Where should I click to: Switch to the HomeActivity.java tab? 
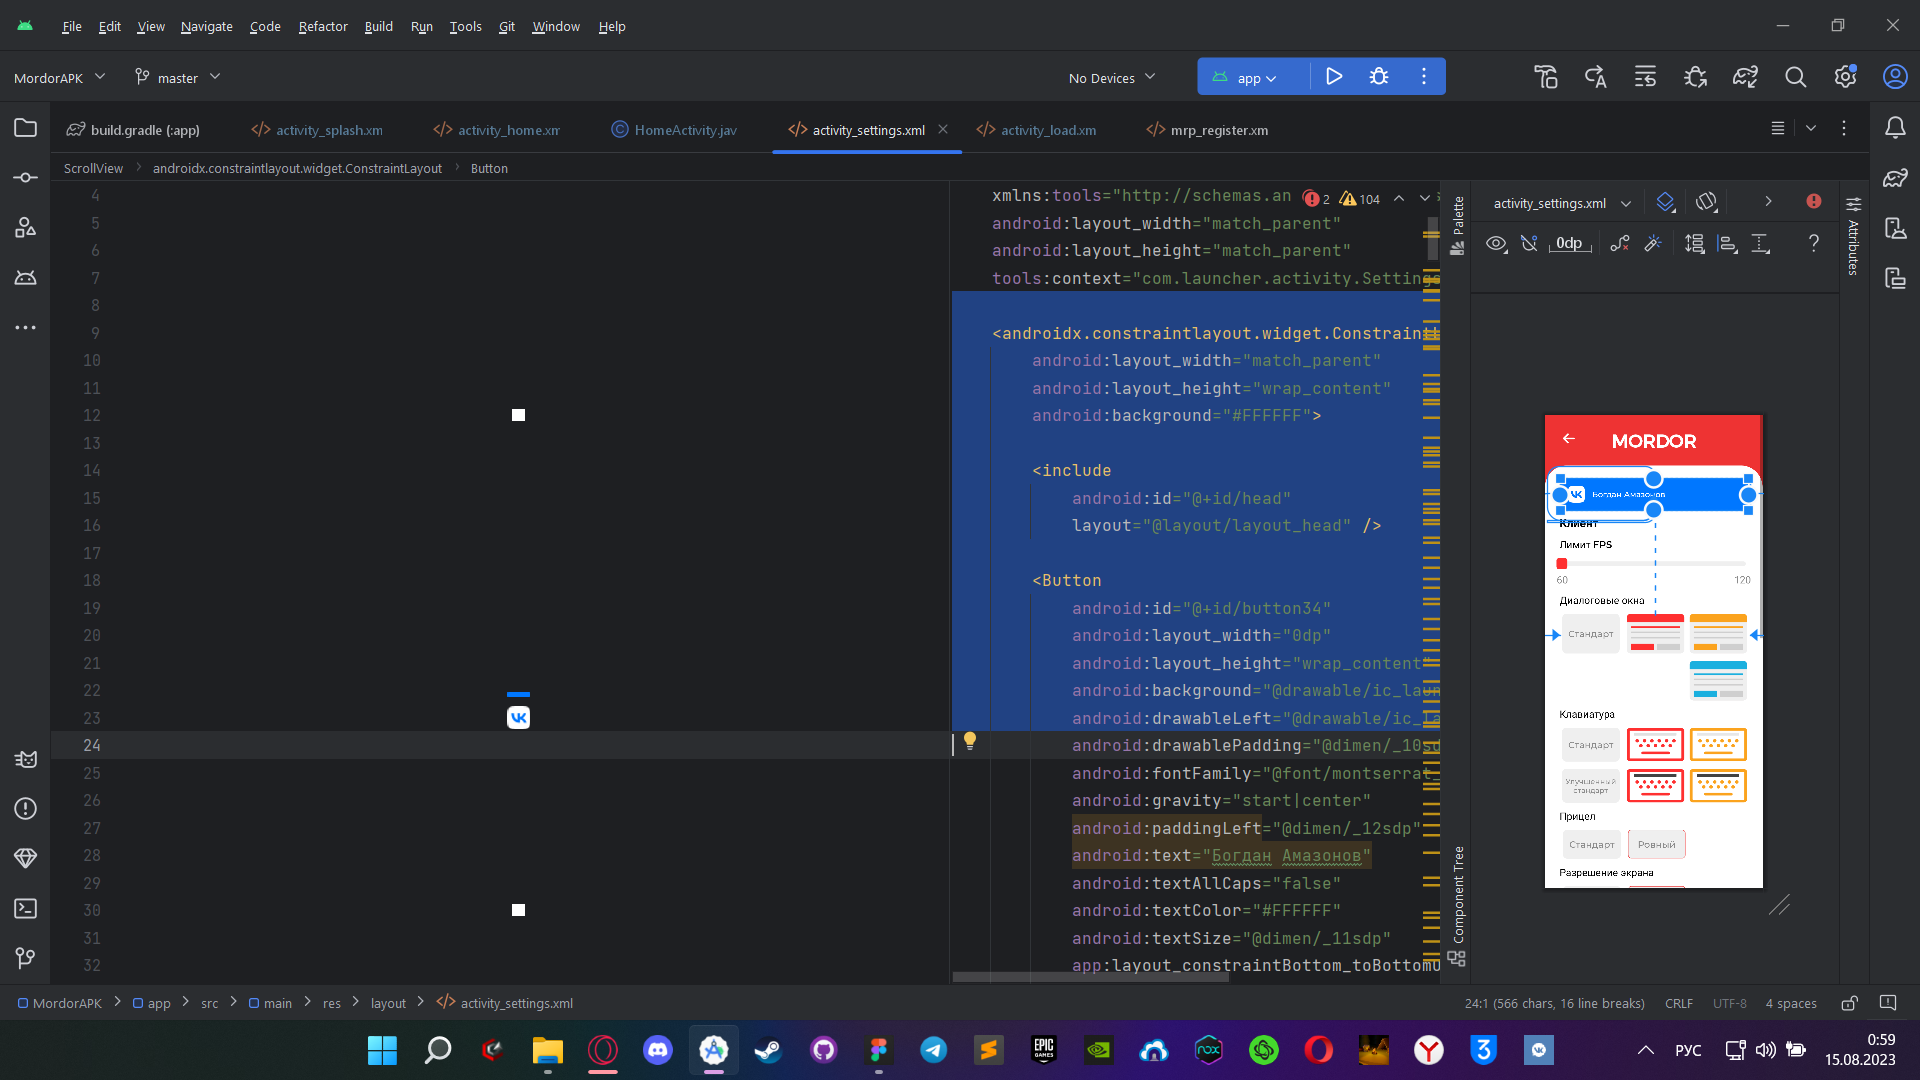(x=684, y=130)
